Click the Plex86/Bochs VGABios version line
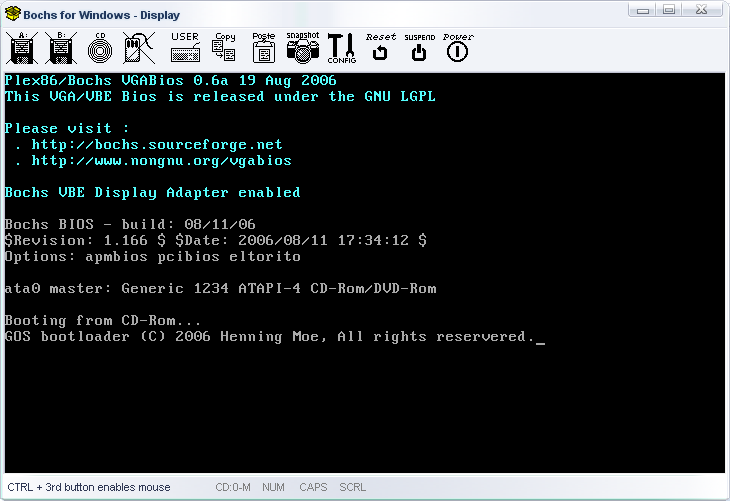 [170, 81]
